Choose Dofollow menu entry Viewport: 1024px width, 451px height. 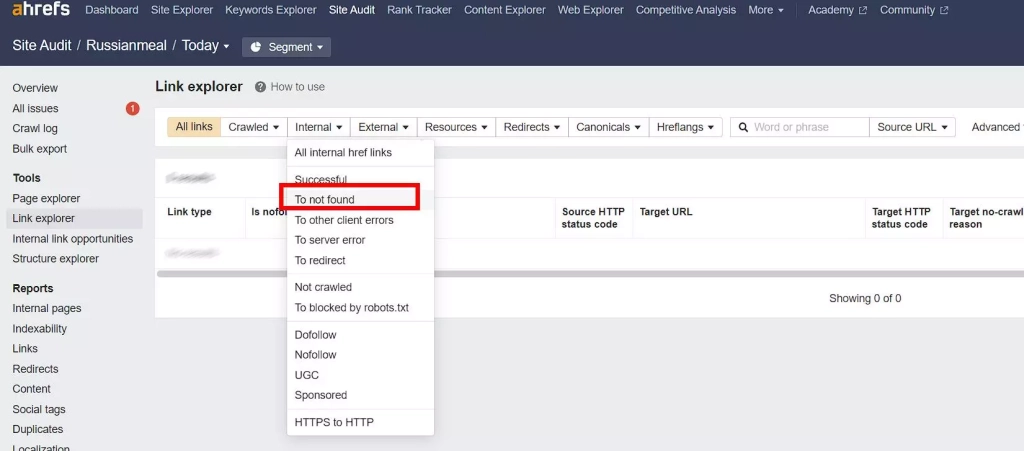pyautogui.click(x=360, y=335)
